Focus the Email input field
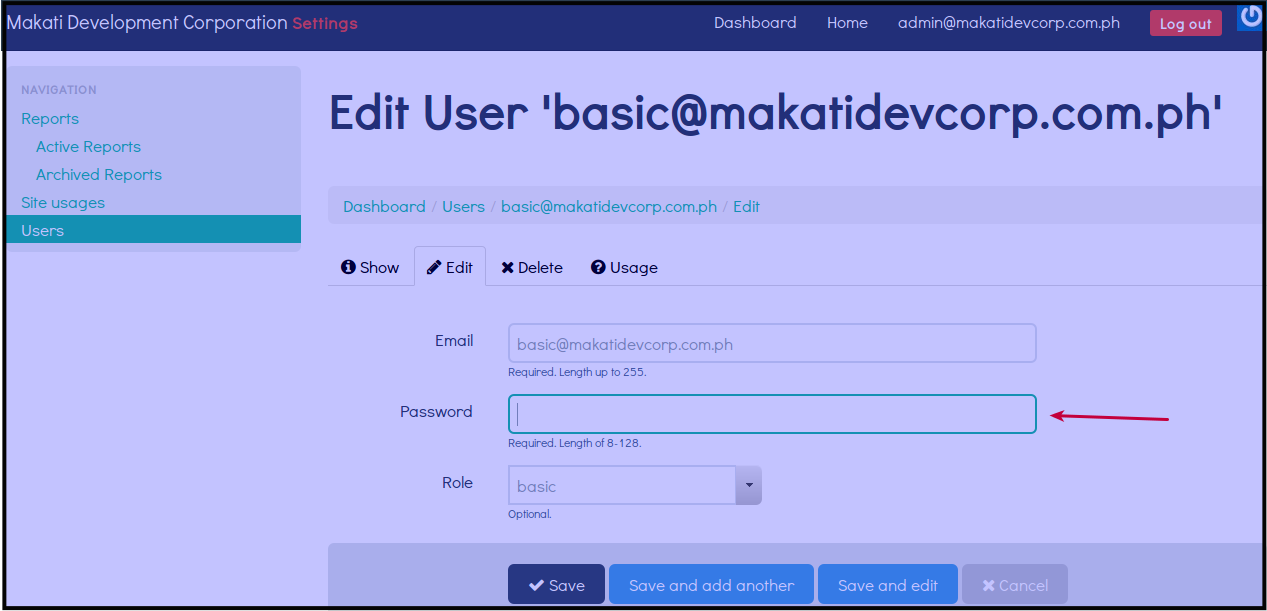 772,343
